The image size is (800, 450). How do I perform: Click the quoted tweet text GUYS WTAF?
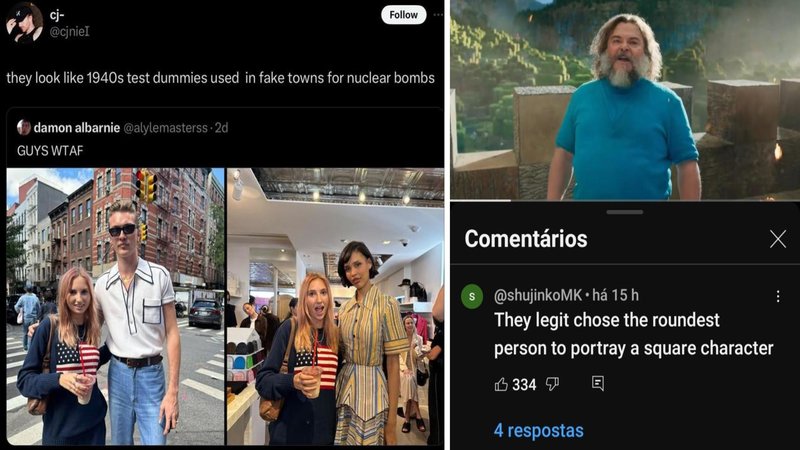(x=50, y=151)
